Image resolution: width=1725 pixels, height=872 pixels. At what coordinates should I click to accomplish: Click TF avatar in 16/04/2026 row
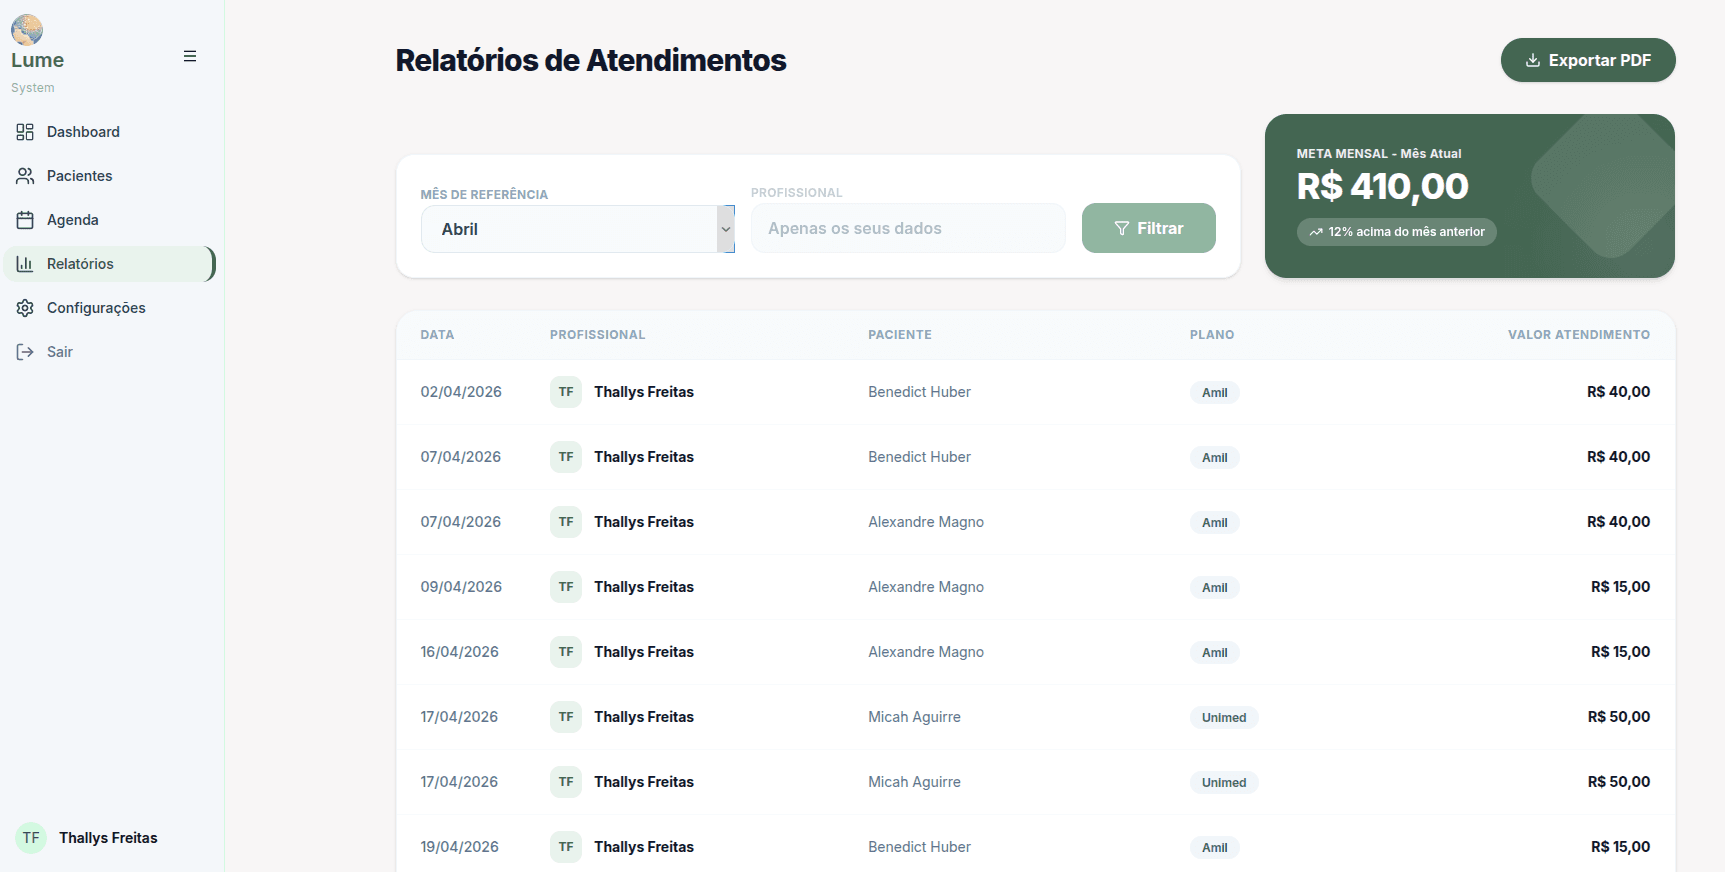(566, 652)
